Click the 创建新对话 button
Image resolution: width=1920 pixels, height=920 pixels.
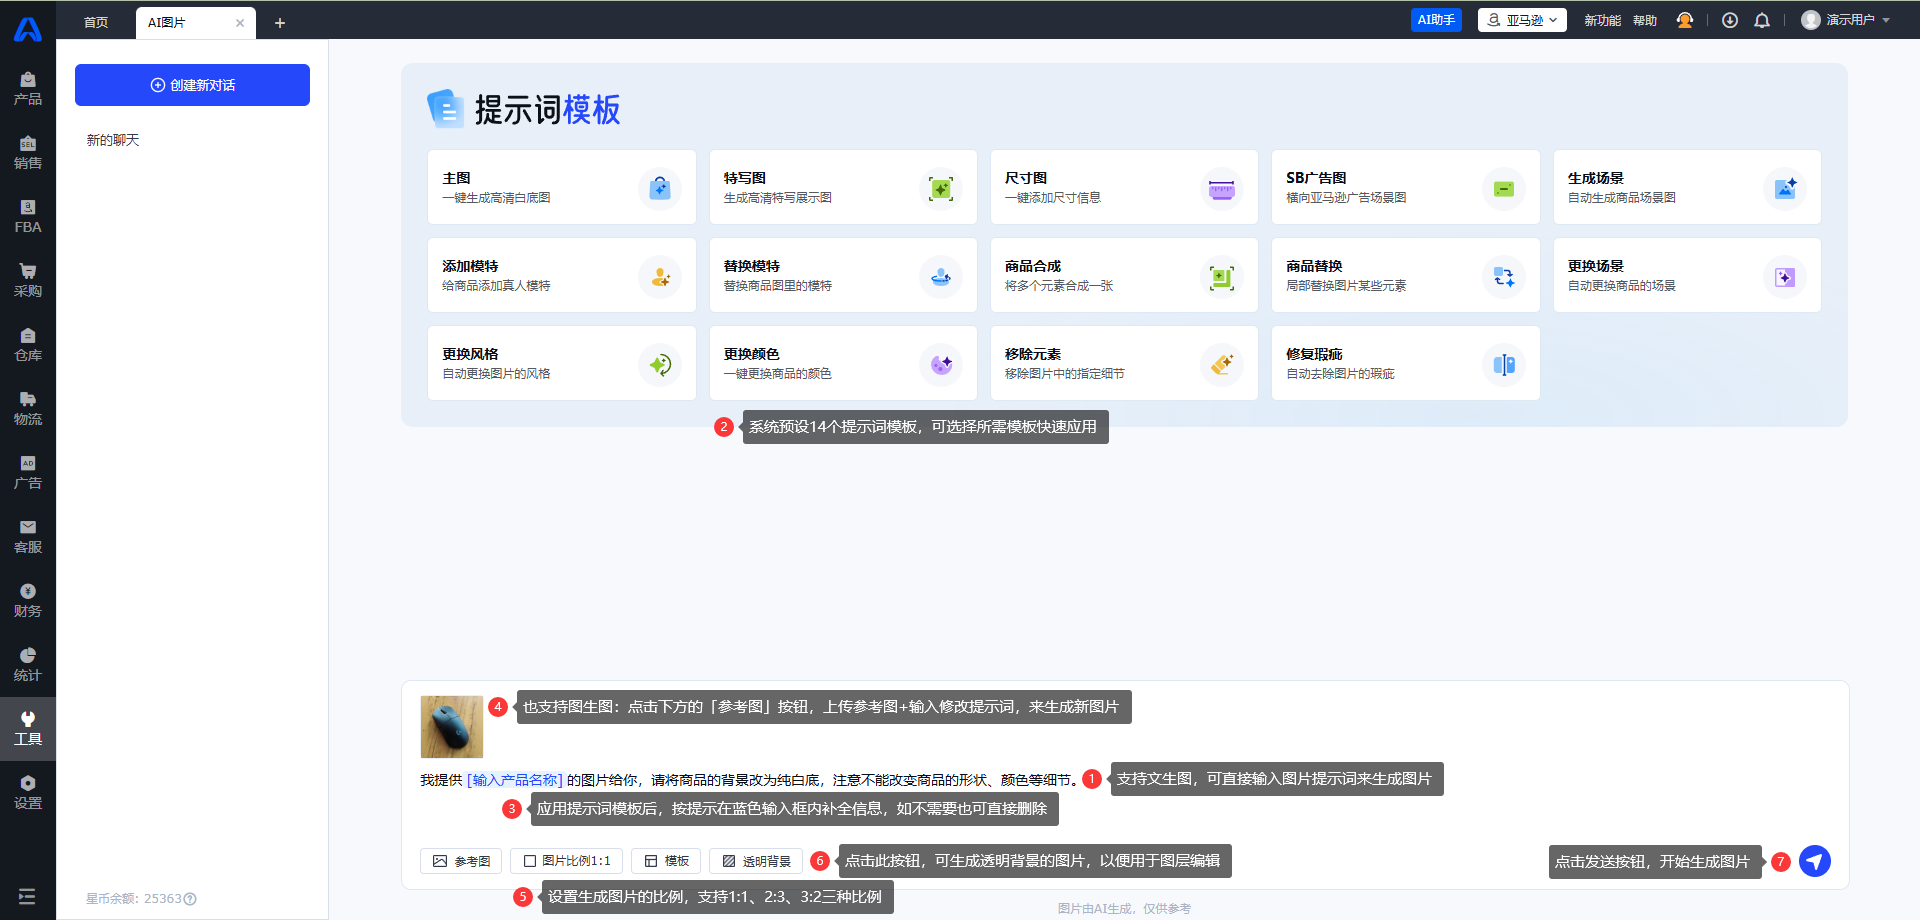coord(192,85)
